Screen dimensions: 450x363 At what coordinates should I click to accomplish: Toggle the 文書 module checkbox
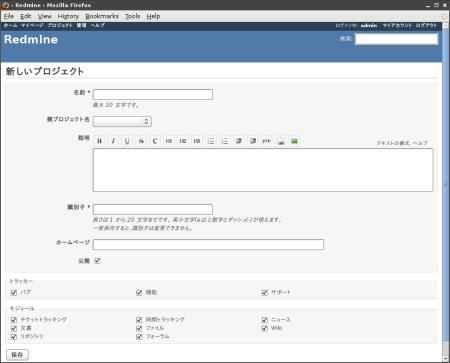(x=14, y=328)
